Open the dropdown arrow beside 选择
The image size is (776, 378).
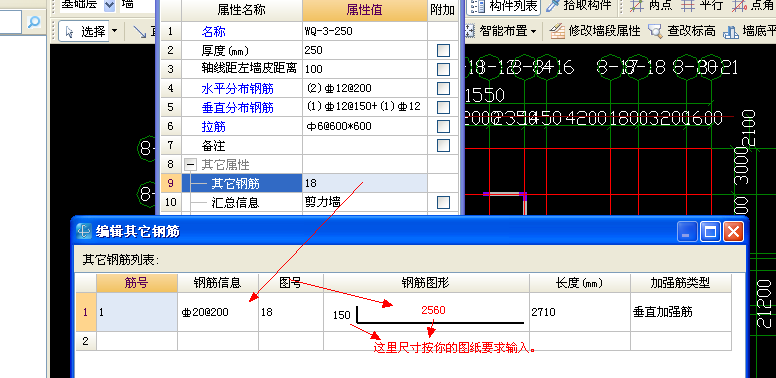click(115, 32)
